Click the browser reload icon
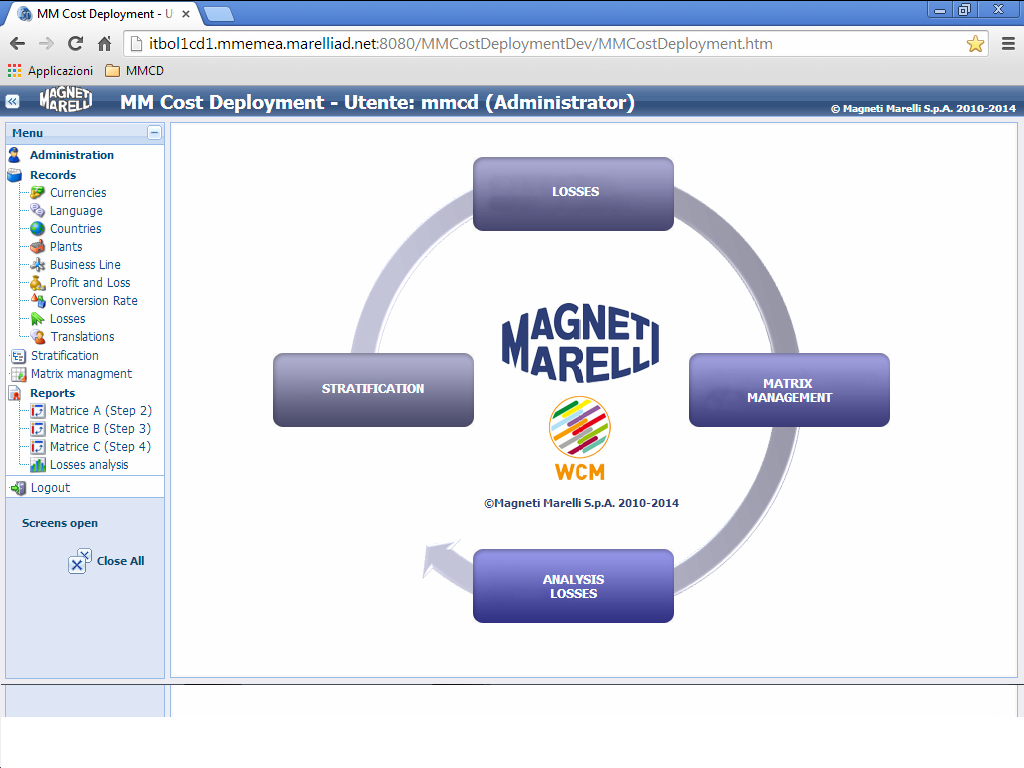1024x768 pixels. tap(75, 44)
